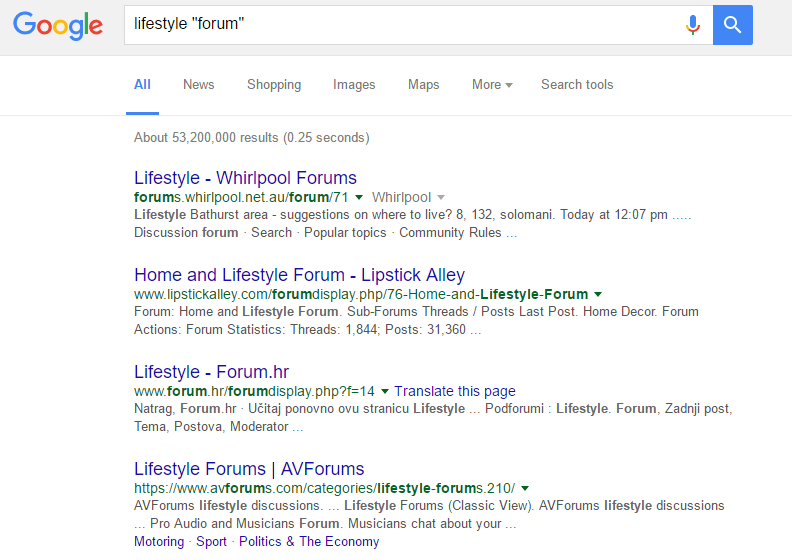Open the Motoring sitelink
Screen dimensions: 792x560
pos(159,541)
